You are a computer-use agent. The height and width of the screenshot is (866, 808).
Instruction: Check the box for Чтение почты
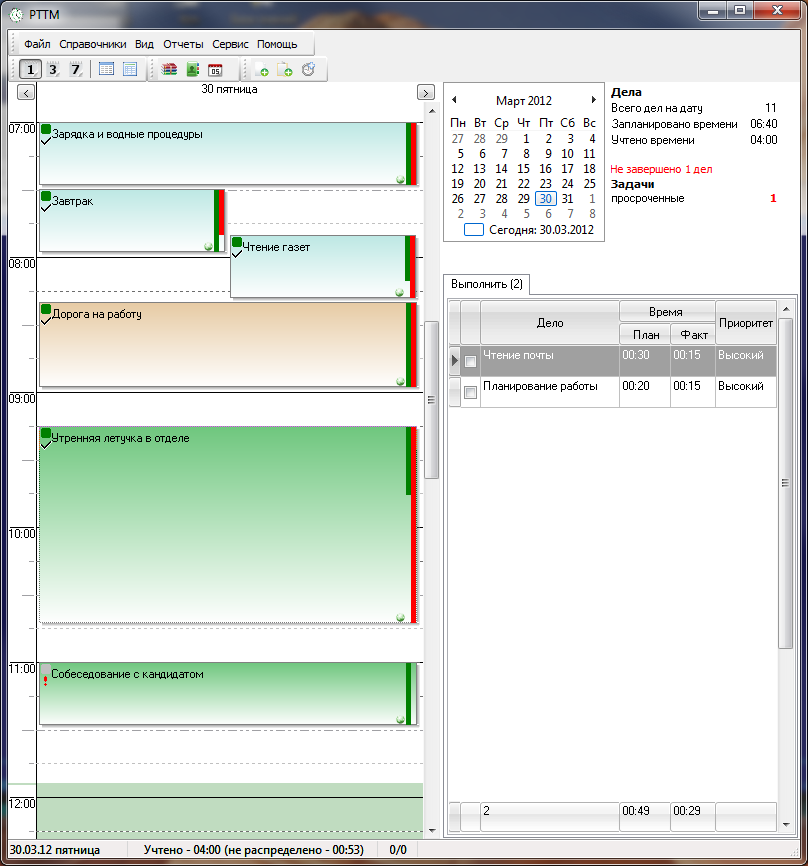[470, 362]
